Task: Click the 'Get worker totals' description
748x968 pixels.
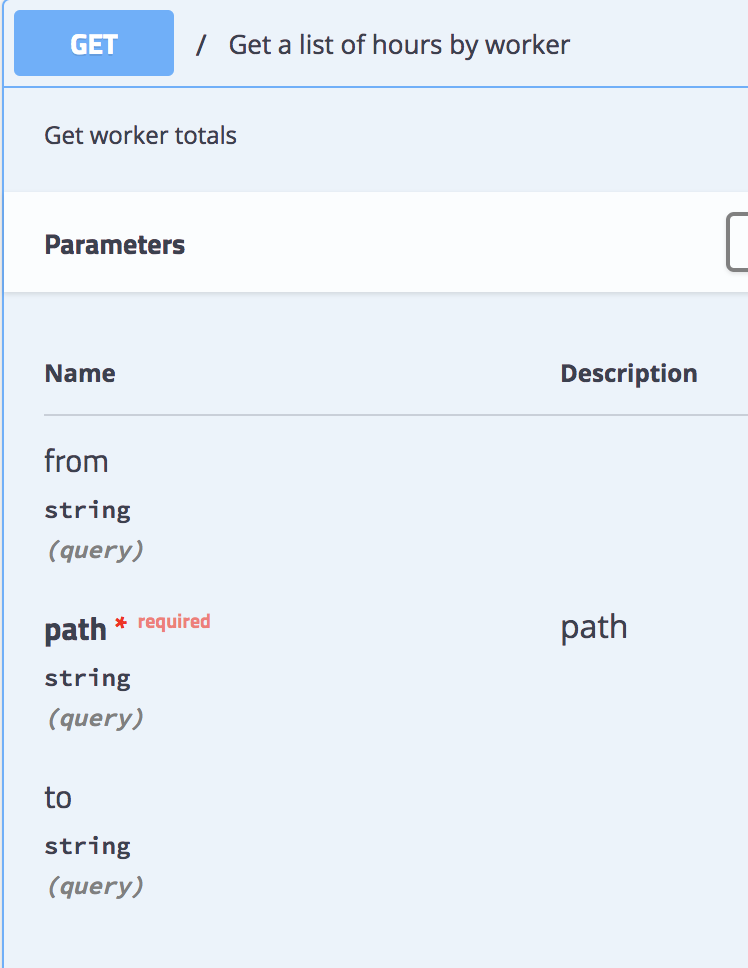Action: tap(140, 135)
